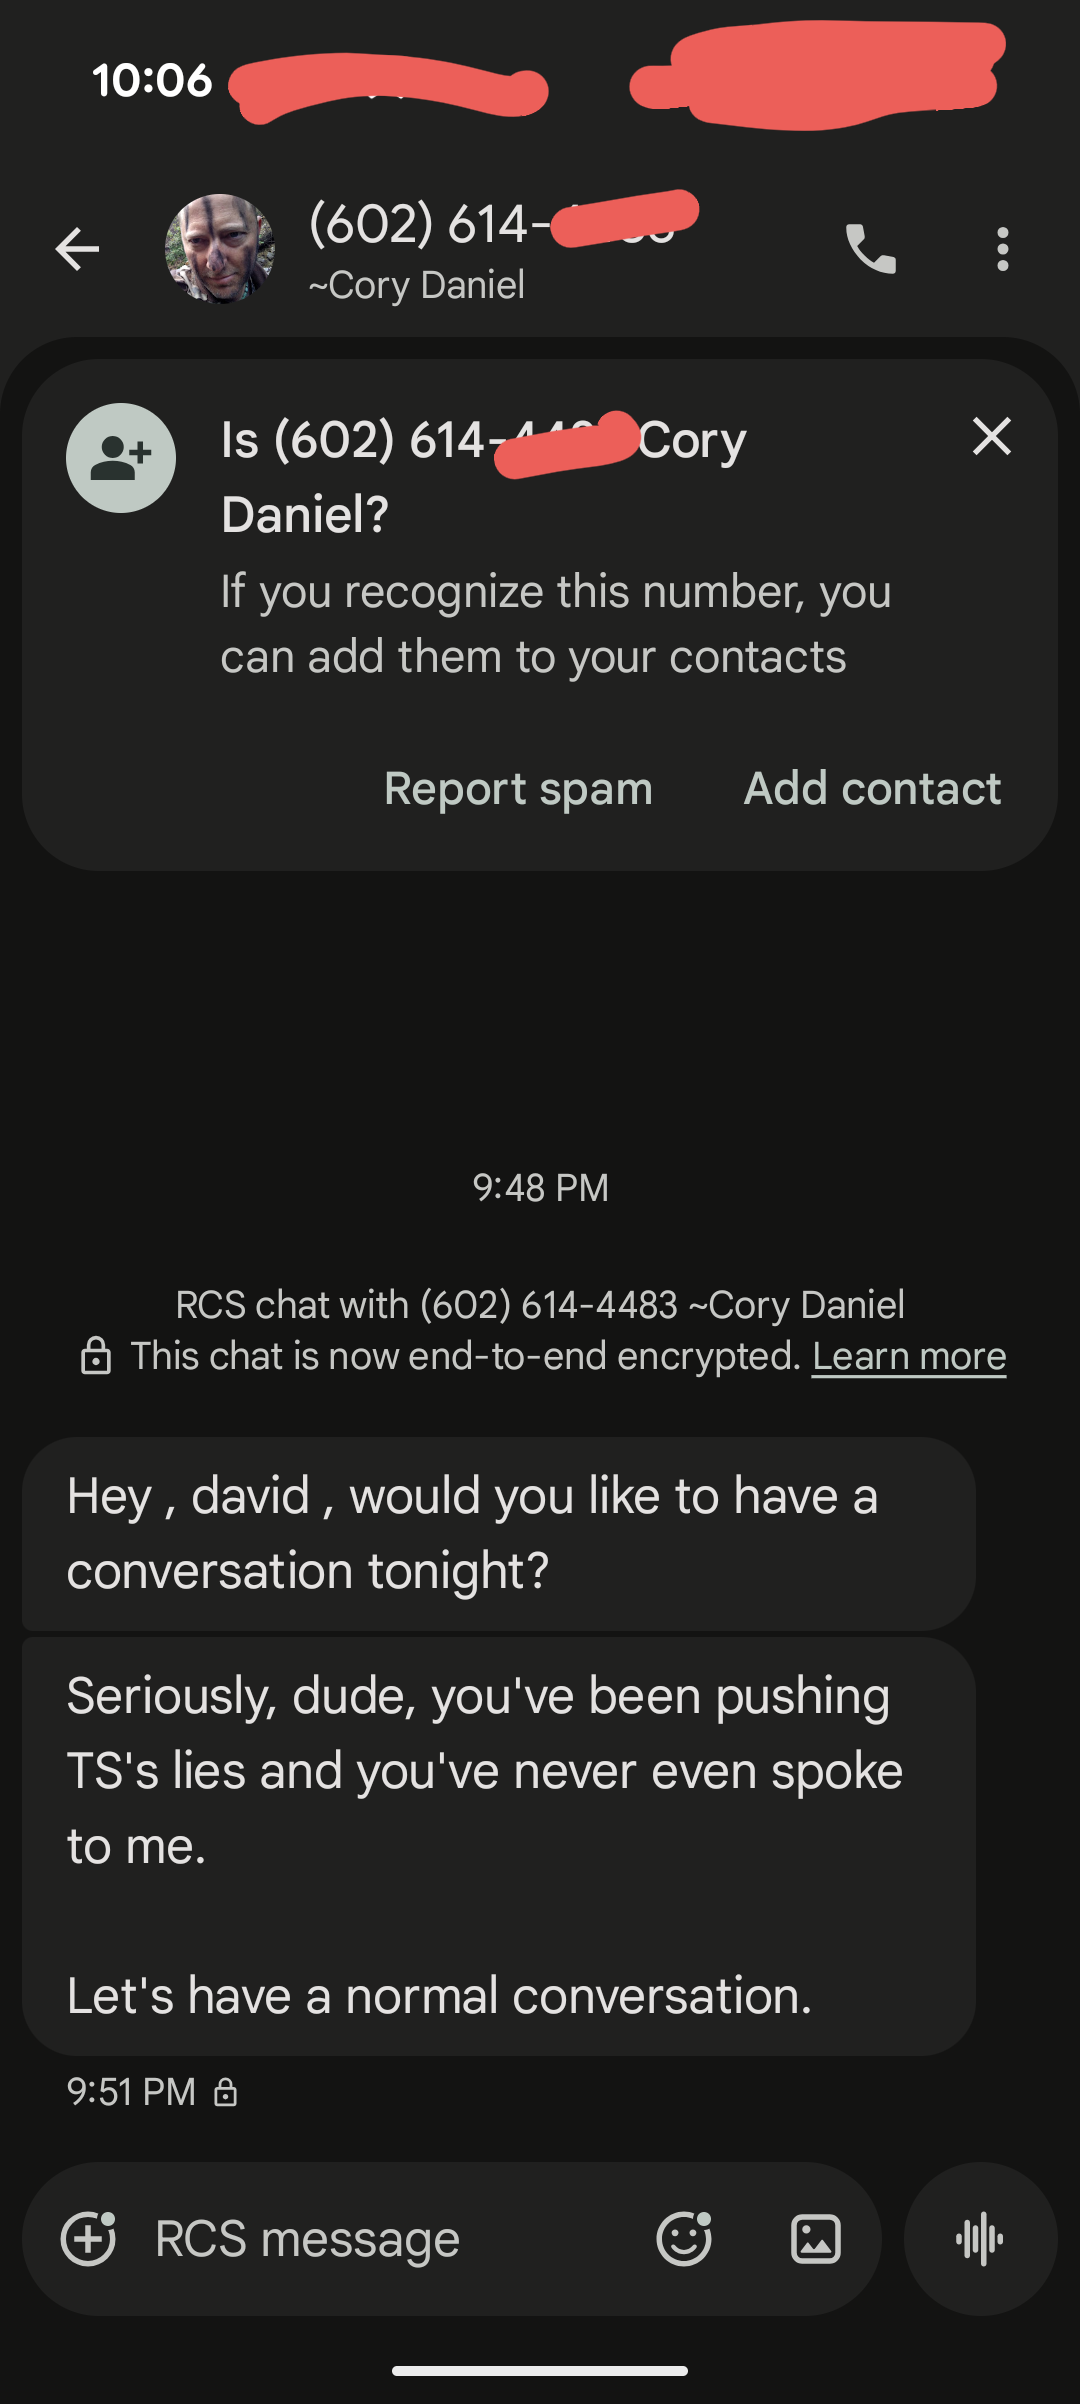The image size is (1080, 2404).
Task: Dismiss the add contact suggestion card
Action: (992, 437)
